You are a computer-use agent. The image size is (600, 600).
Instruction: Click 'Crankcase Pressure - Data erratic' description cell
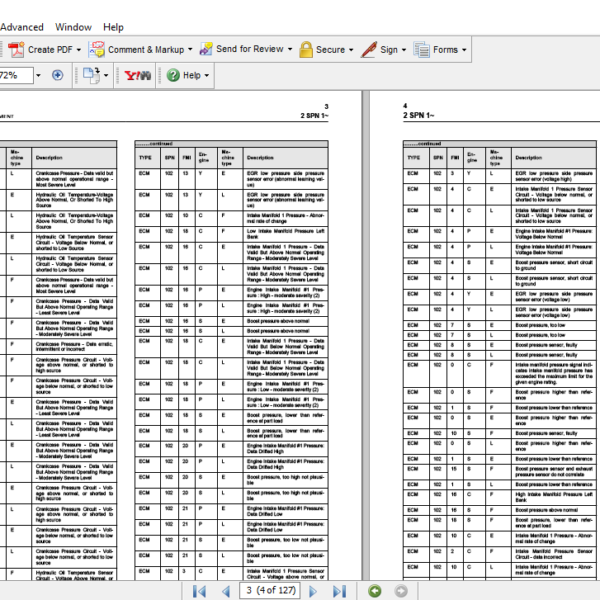coord(74,347)
